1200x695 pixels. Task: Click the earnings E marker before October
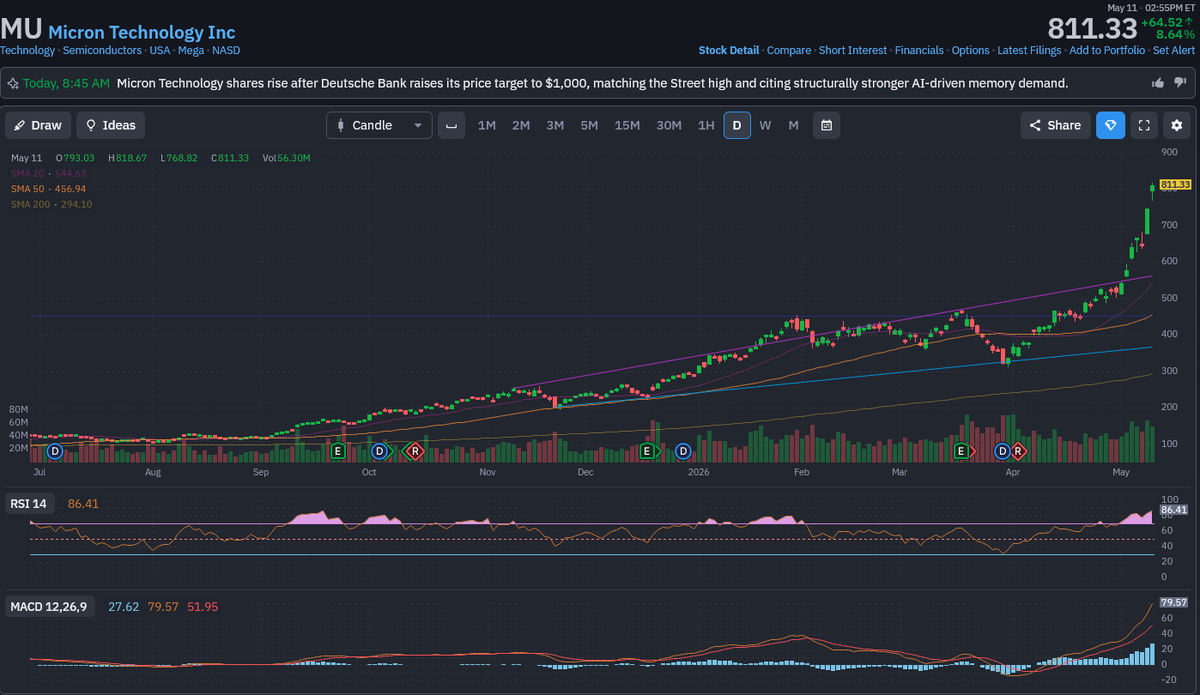pyautogui.click(x=338, y=452)
